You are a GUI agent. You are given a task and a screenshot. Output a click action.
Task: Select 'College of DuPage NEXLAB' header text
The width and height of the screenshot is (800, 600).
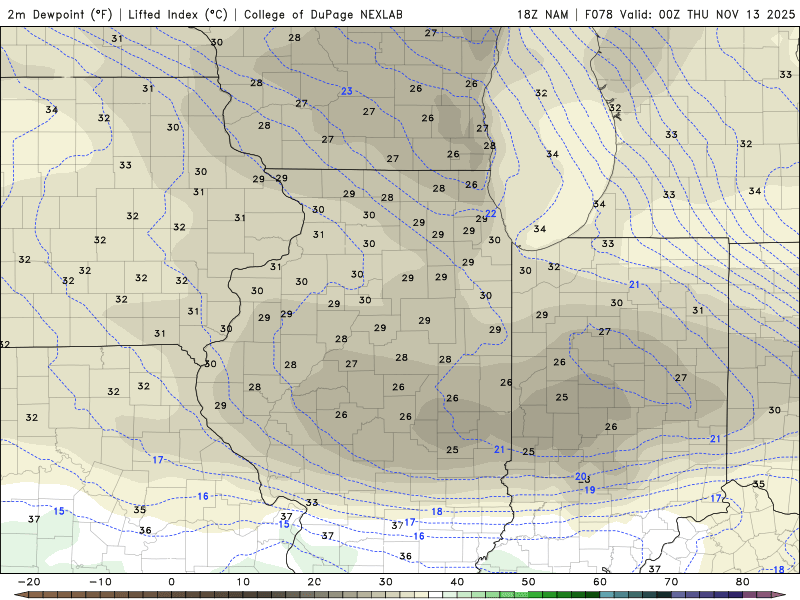323,14
